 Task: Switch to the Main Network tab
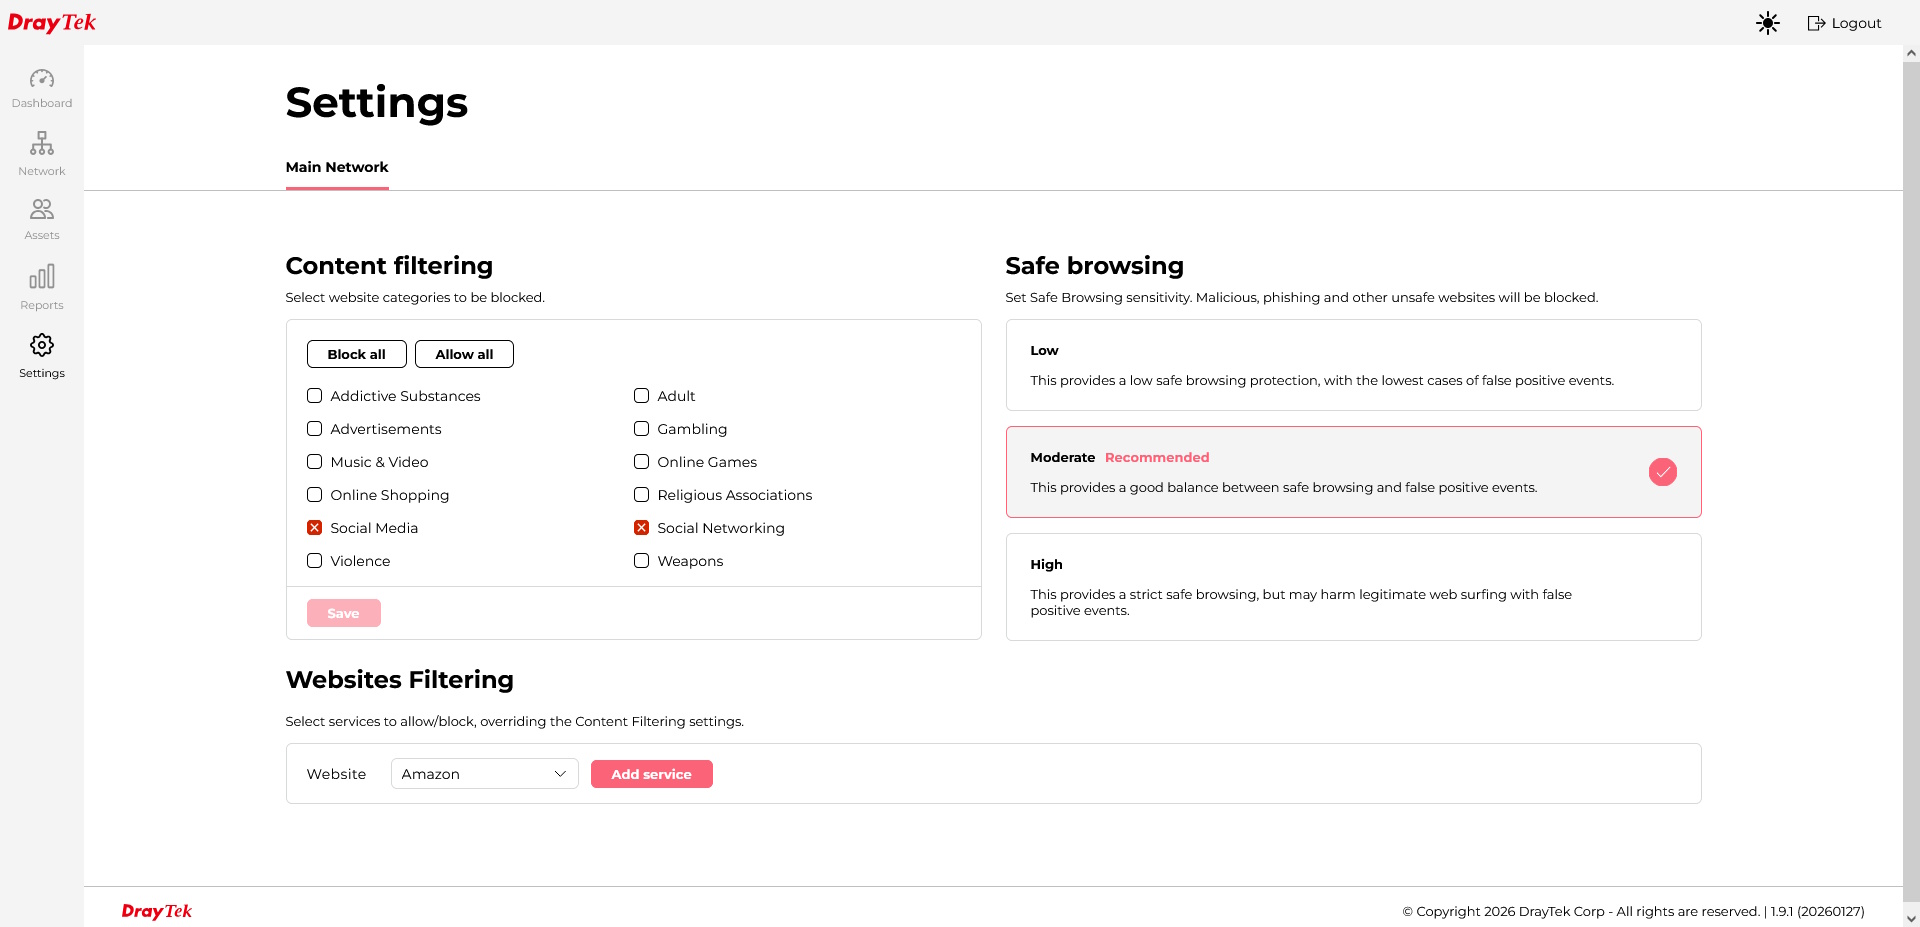point(337,167)
